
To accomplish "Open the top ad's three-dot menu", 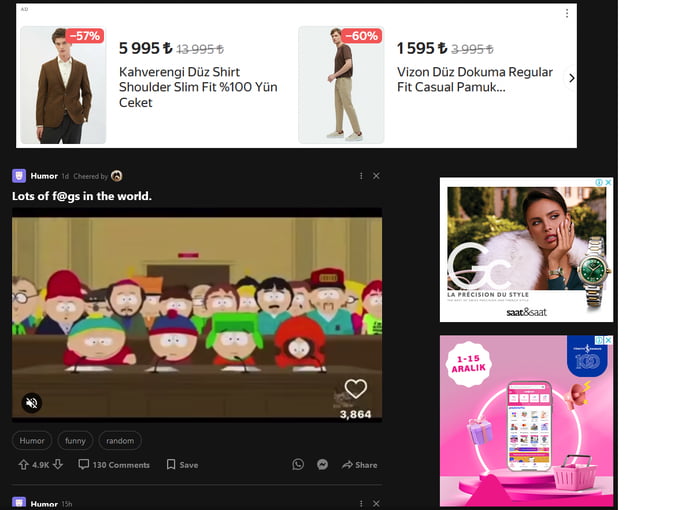I will click(566, 14).
